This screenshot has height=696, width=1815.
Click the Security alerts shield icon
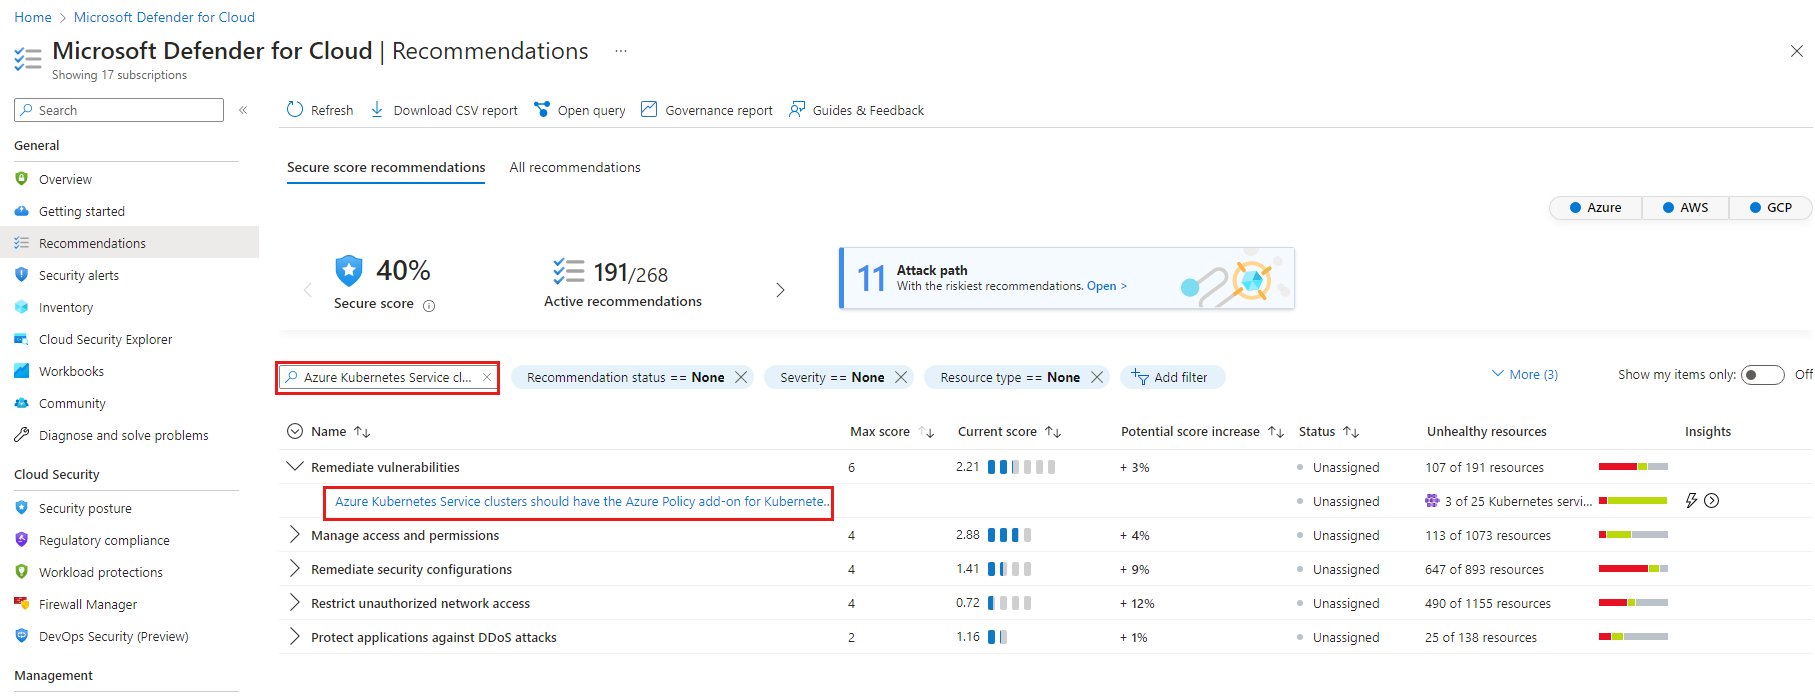coord(22,275)
